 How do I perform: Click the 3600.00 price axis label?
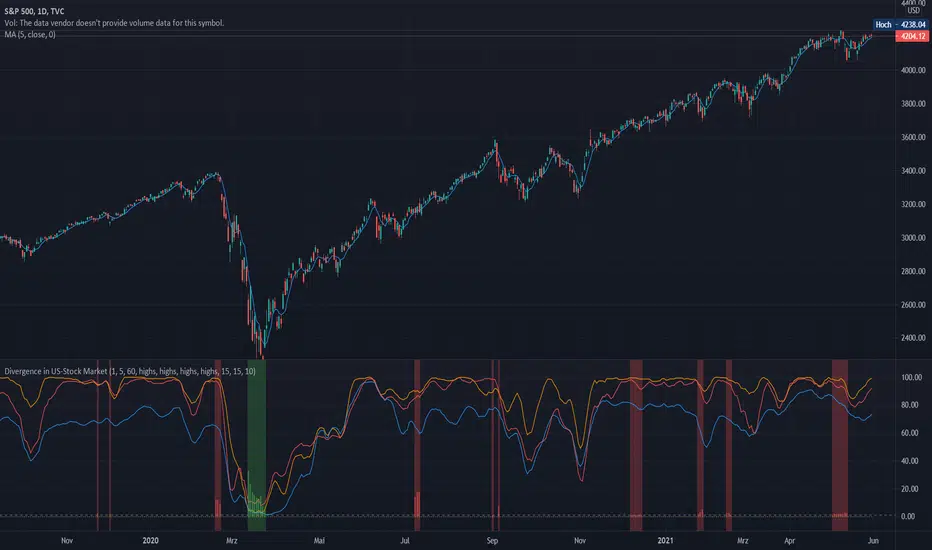click(x=913, y=137)
